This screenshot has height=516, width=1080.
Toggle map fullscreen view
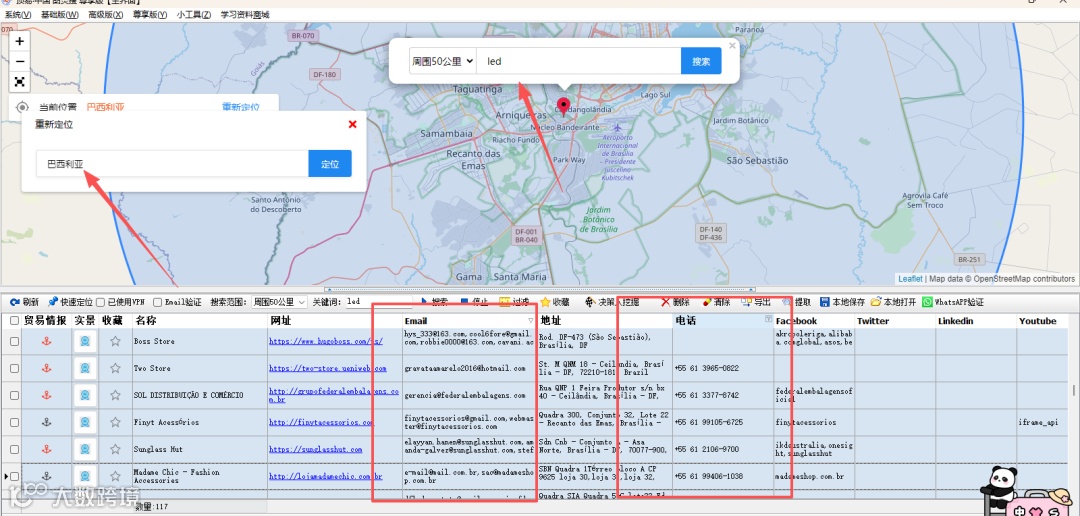pyautogui.click(x=20, y=82)
